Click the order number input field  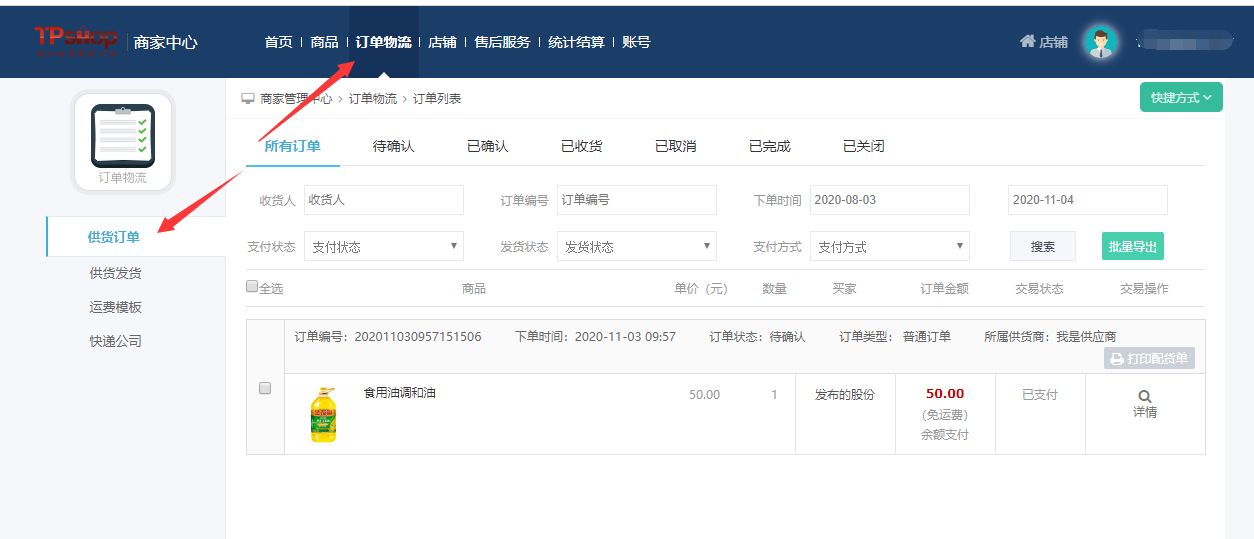(636, 200)
